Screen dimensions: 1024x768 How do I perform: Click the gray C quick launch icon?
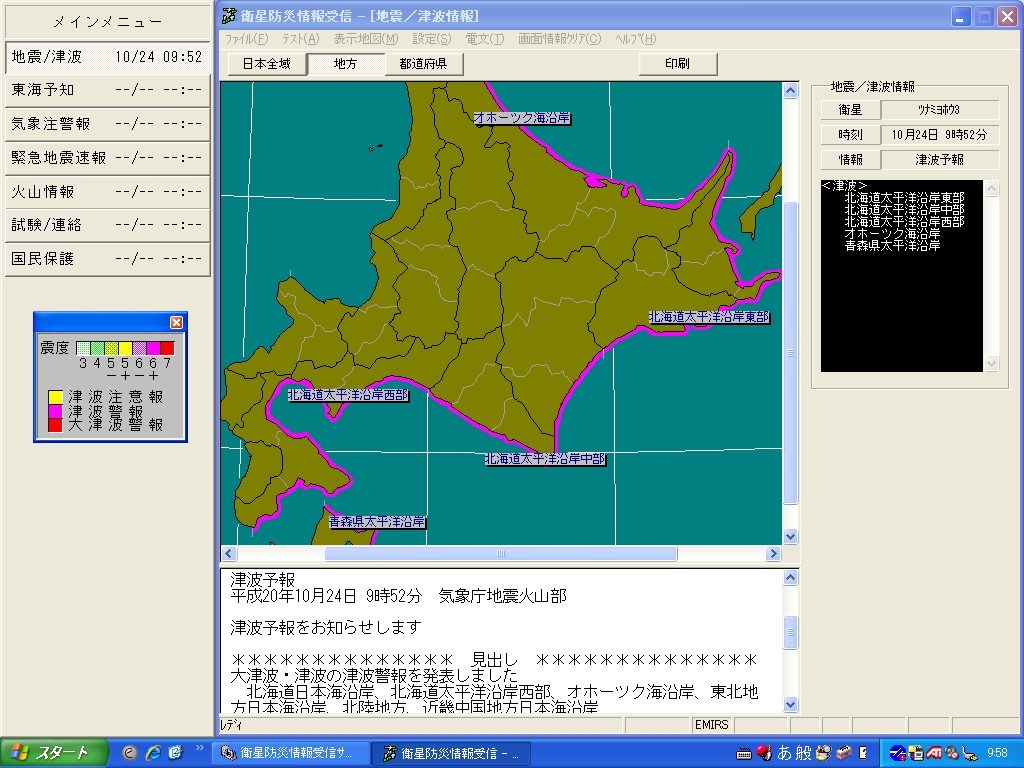(129, 753)
